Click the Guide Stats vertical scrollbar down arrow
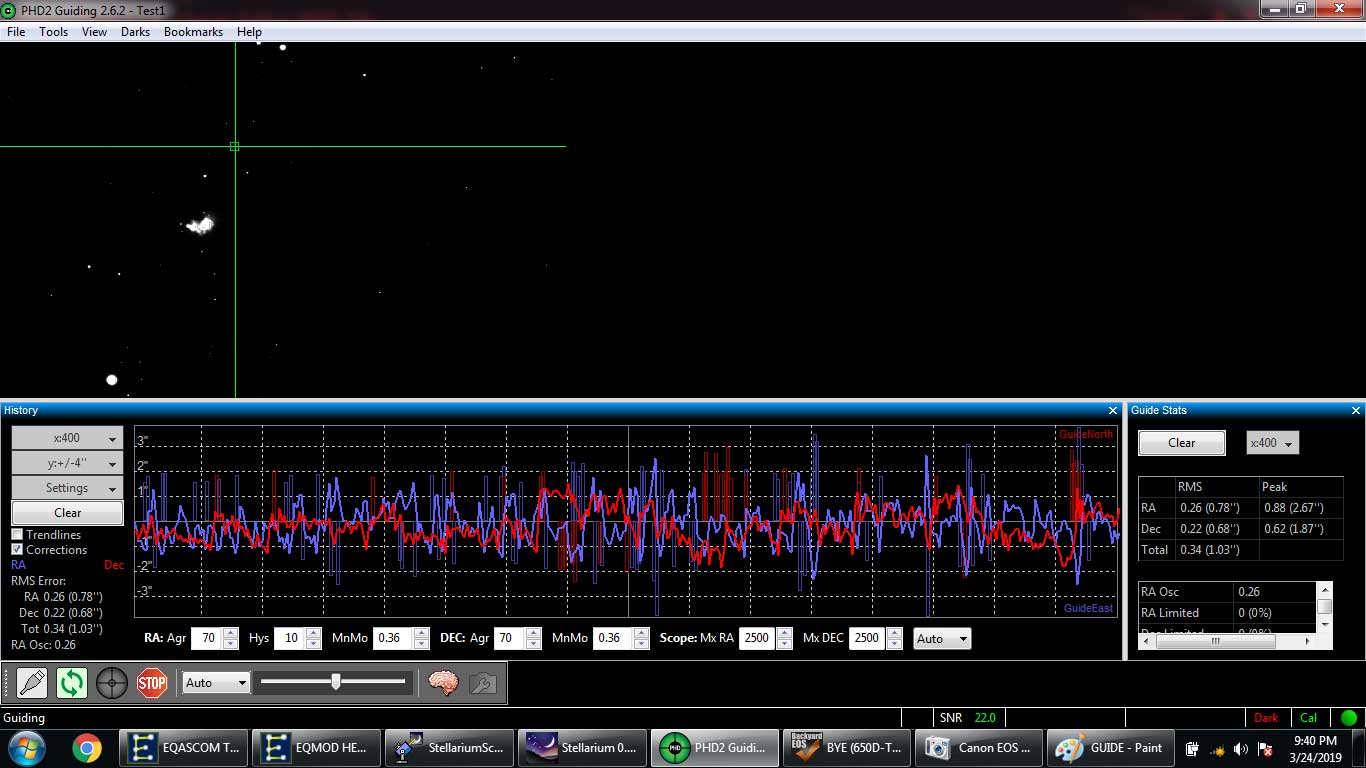Viewport: 1366px width, 768px height. pos(1324,624)
